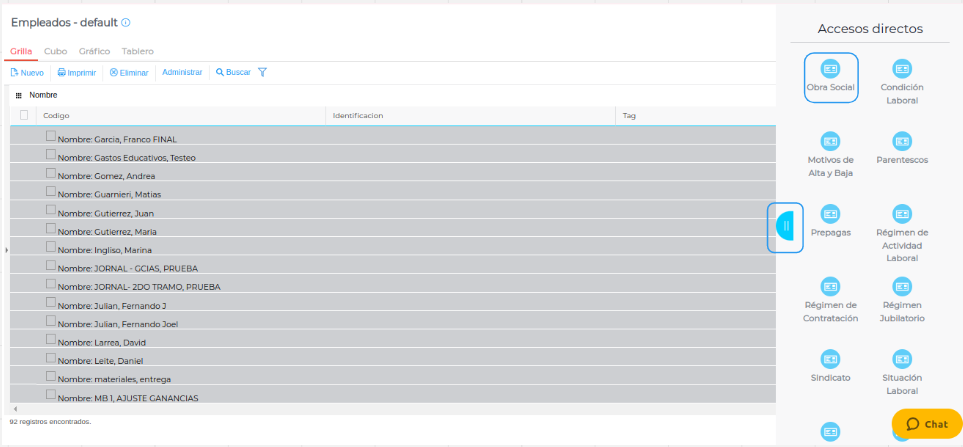Click the info icon beside Empleados title
This screenshot has height=447, width=963.
pyautogui.click(x=126, y=22)
